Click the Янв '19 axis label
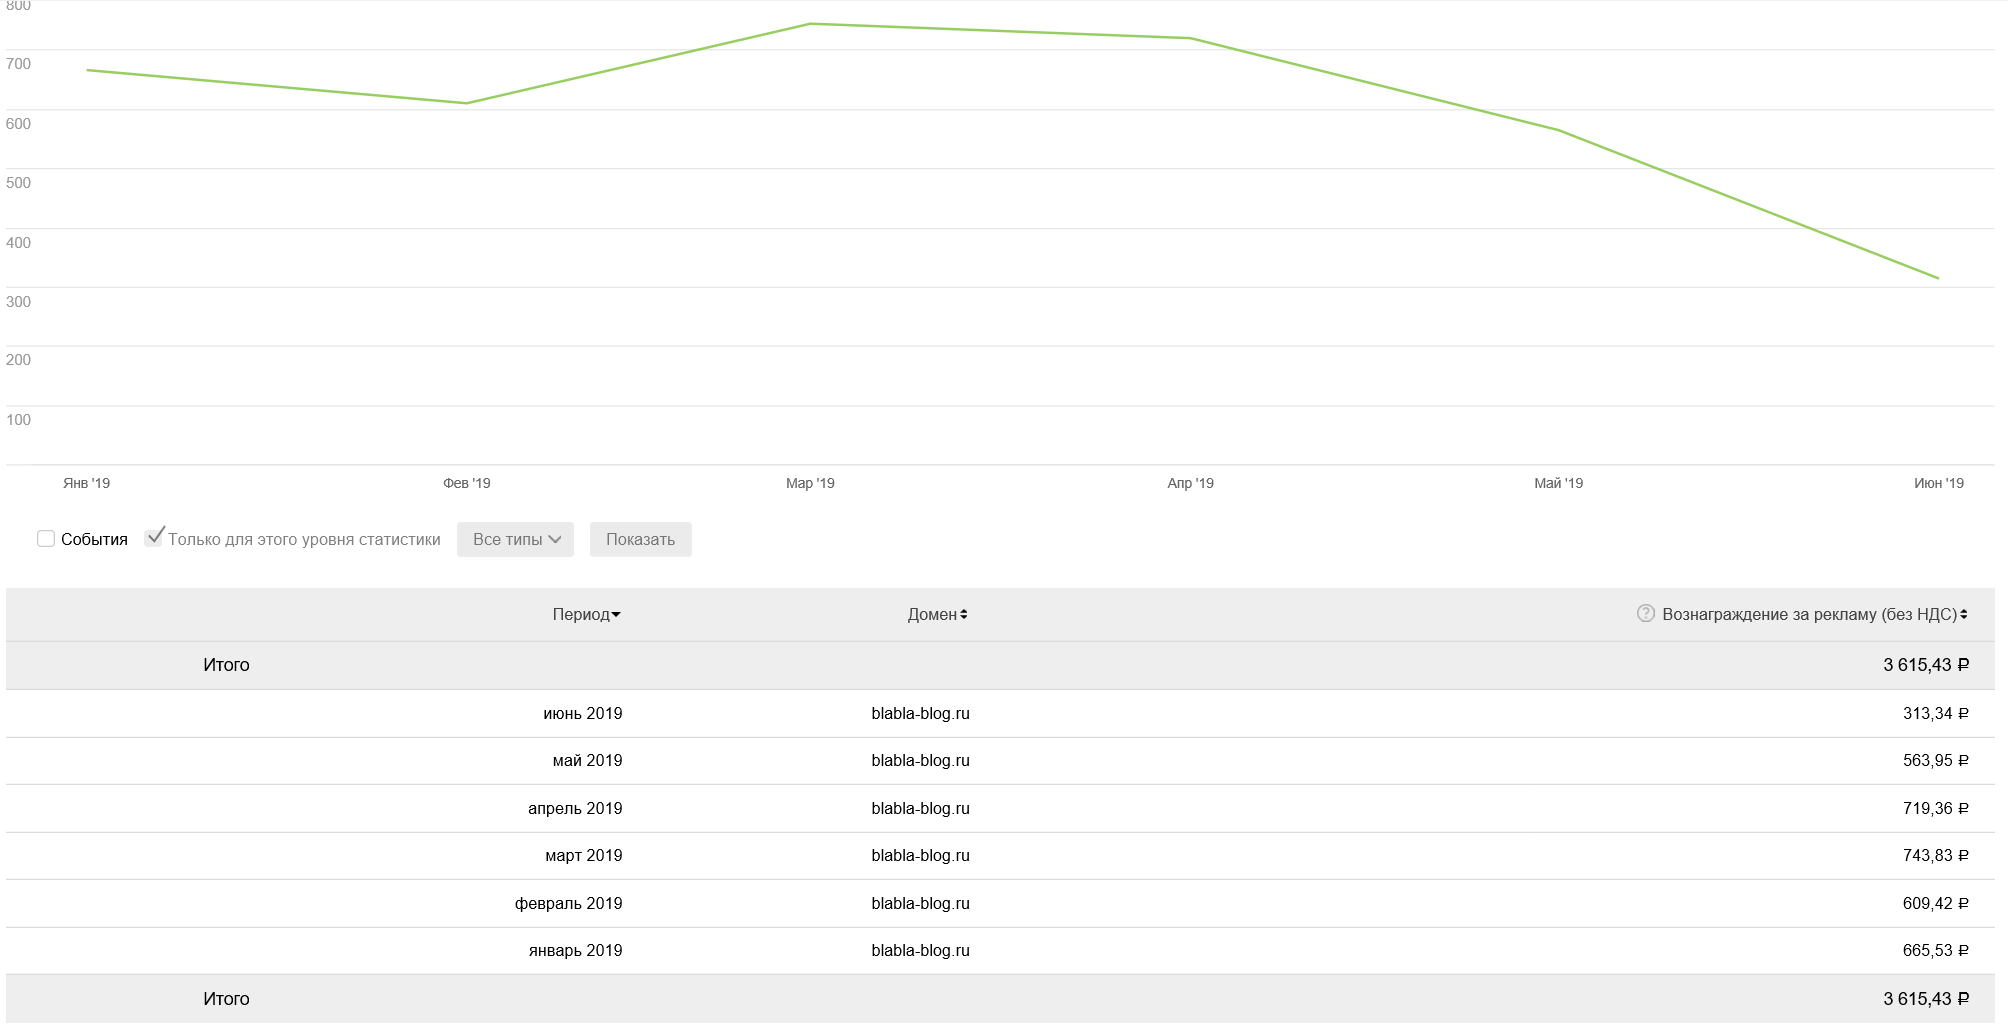Viewport: 2008px width, 1033px height. coord(87,483)
